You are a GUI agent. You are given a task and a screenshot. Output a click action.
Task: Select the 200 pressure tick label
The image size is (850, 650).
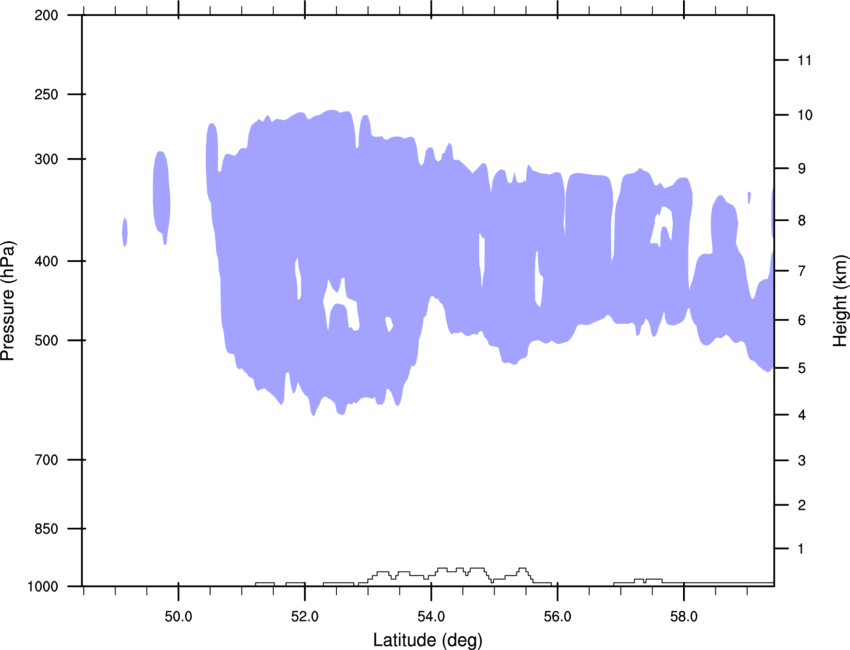(x=46, y=15)
